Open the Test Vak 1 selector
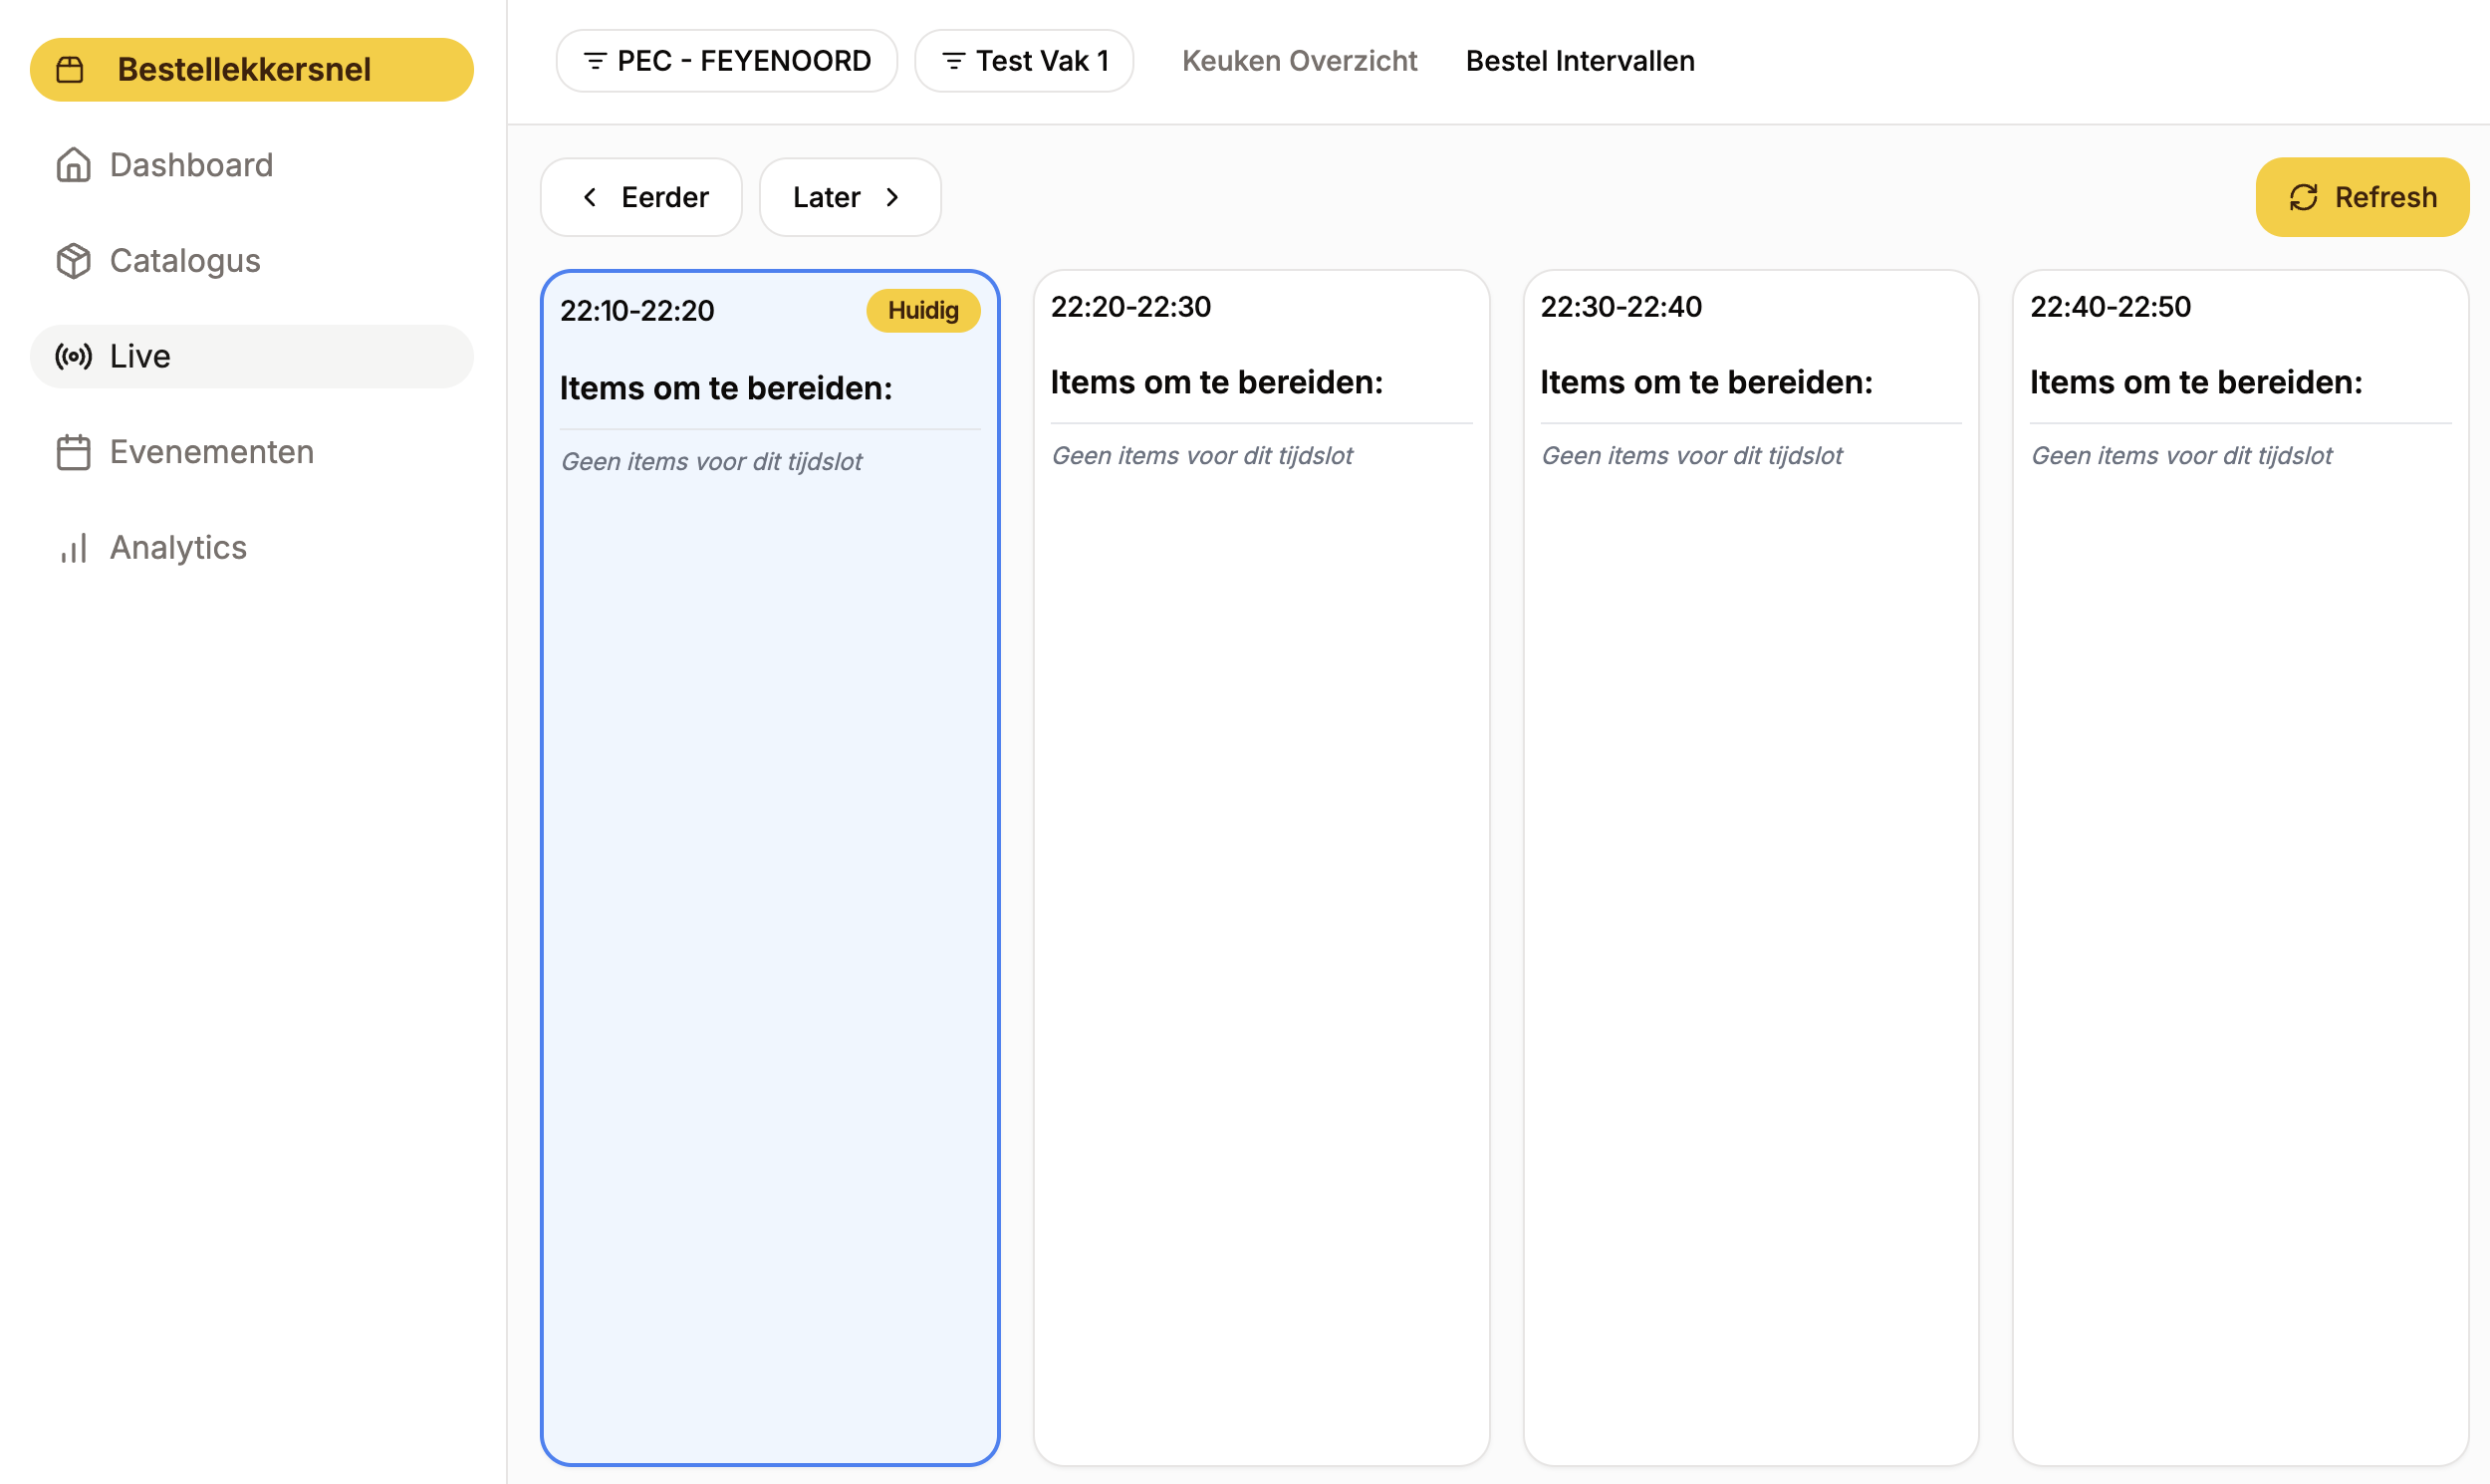The image size is (2490, 1484). click(x=1024, y=60)
